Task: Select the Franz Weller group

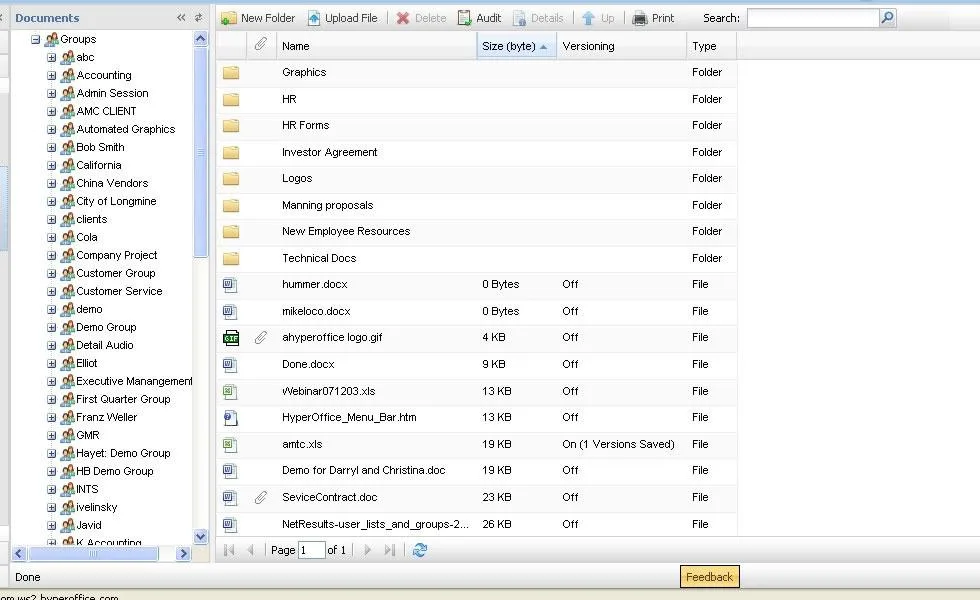Action: (106, 417)
